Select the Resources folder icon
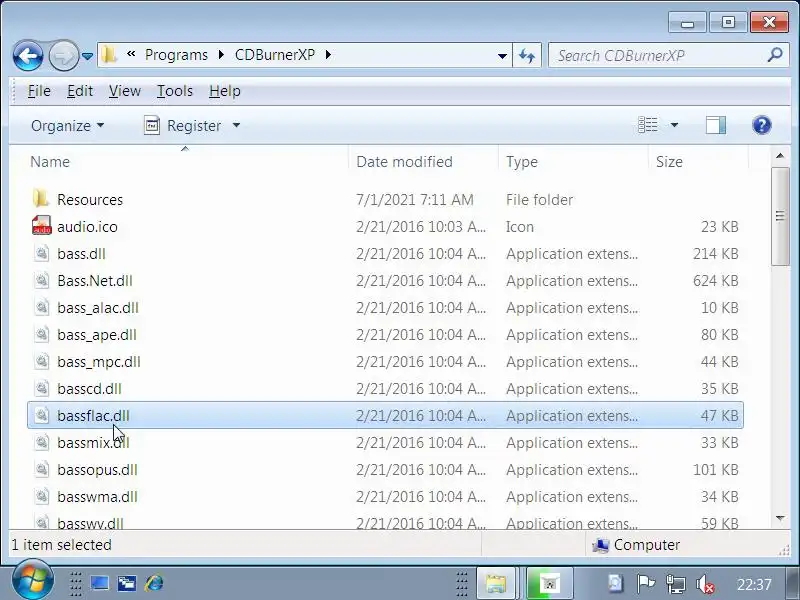The image size is (800, 600). (41, 198)
